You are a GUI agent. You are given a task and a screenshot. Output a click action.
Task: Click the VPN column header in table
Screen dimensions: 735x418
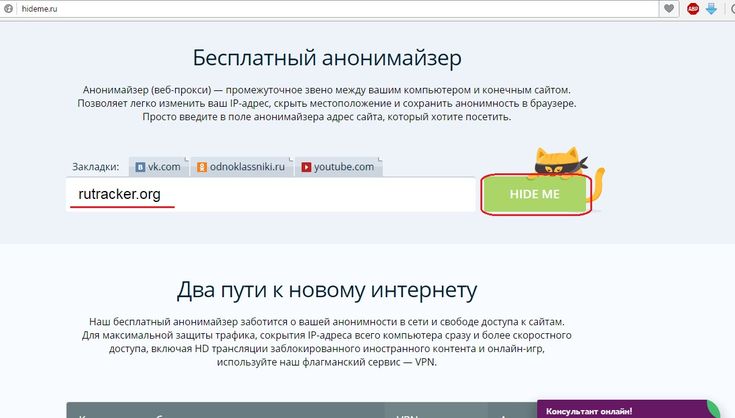[407, 413]
